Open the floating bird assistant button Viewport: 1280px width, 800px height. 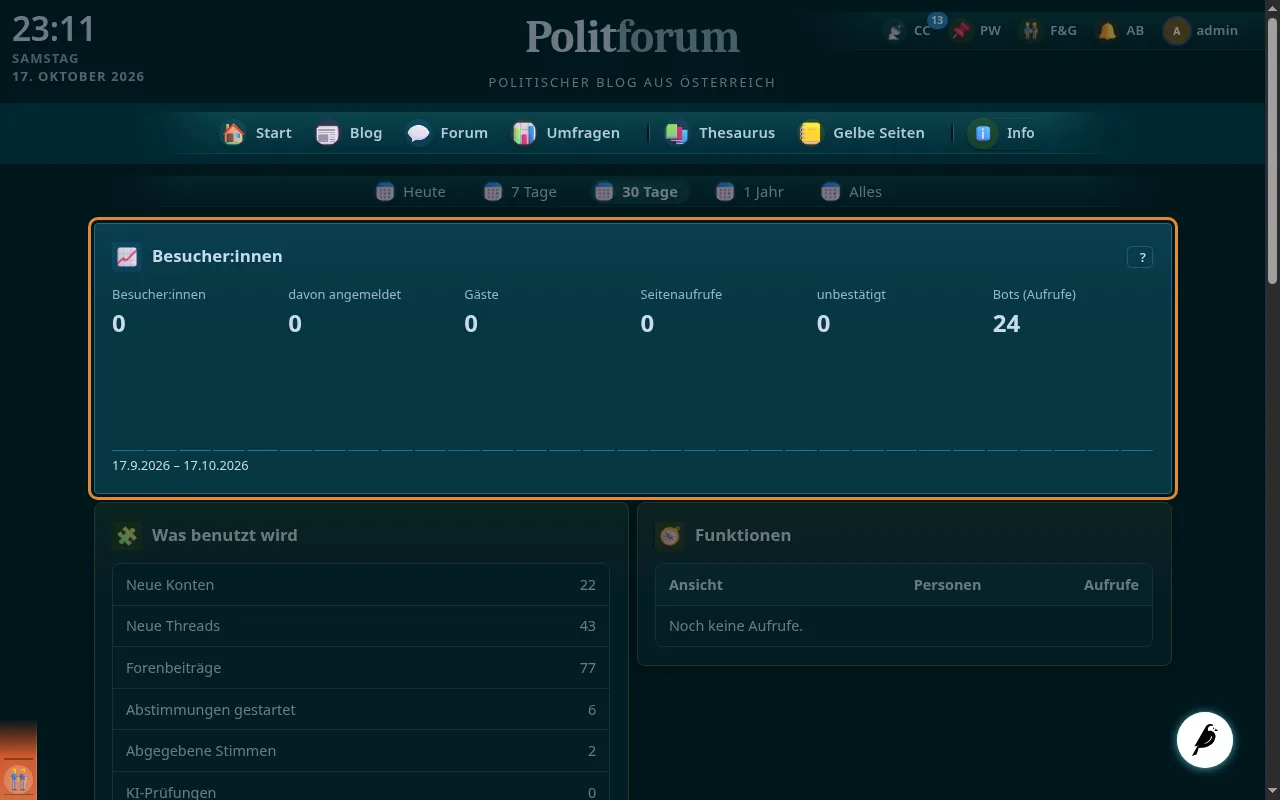(x=1205, y=740)
